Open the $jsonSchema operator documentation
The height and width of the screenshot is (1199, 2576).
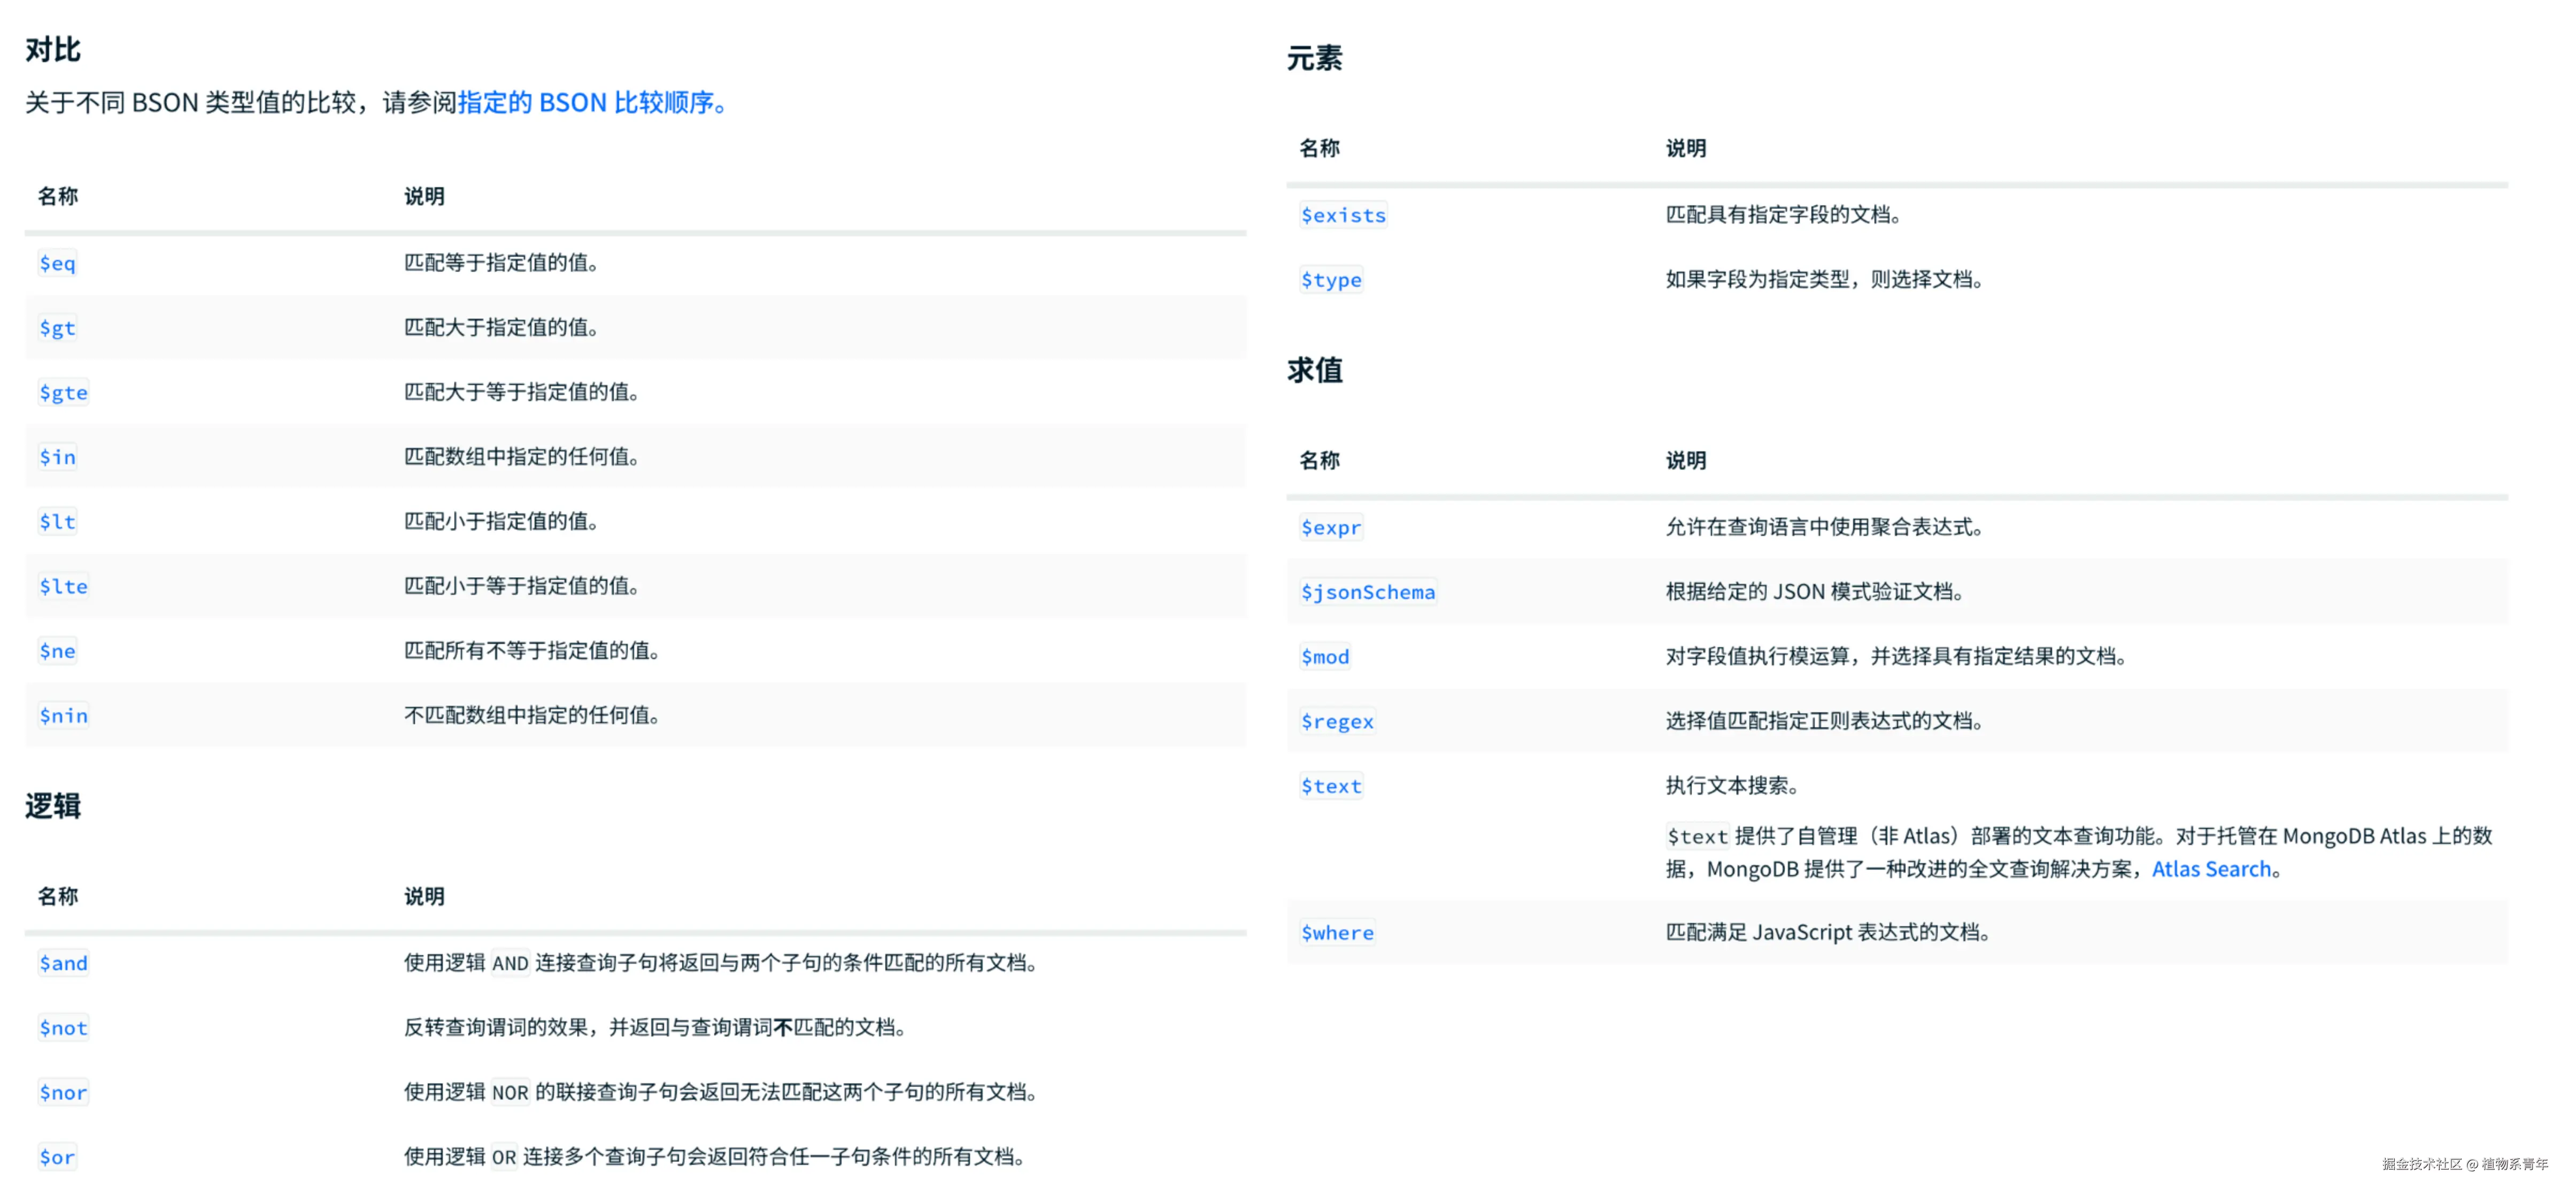click(1368, 591)
